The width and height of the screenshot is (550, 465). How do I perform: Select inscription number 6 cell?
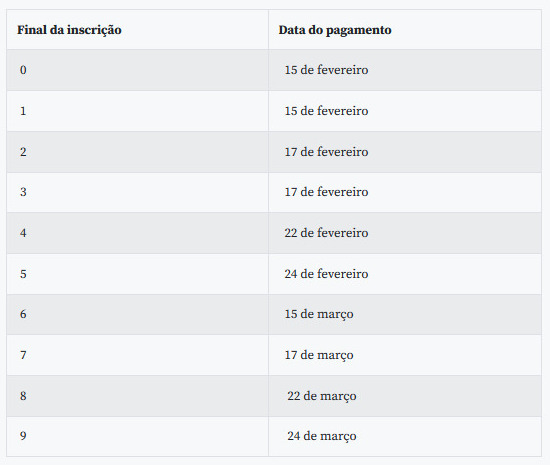[138, 314]
